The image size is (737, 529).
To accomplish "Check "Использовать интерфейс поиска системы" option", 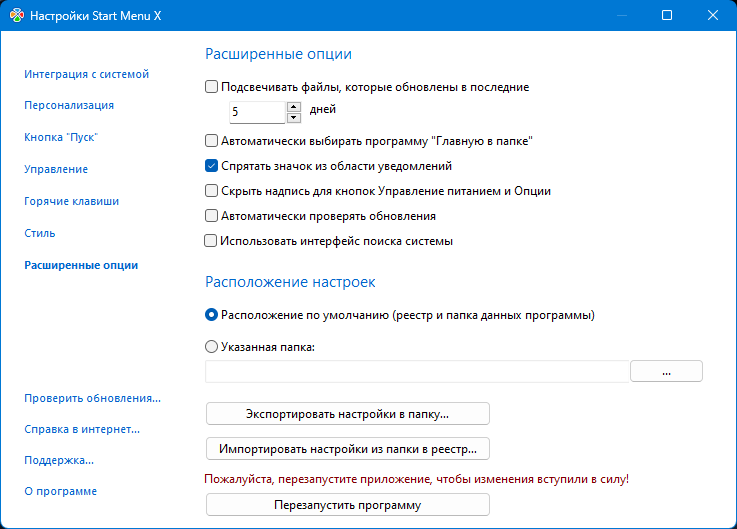I will [x=211, y=240].
